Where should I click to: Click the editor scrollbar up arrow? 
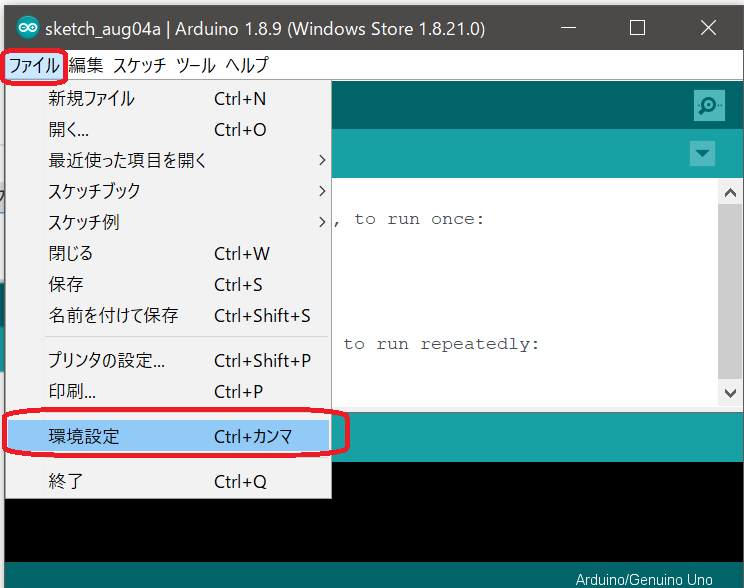[730, 193]
